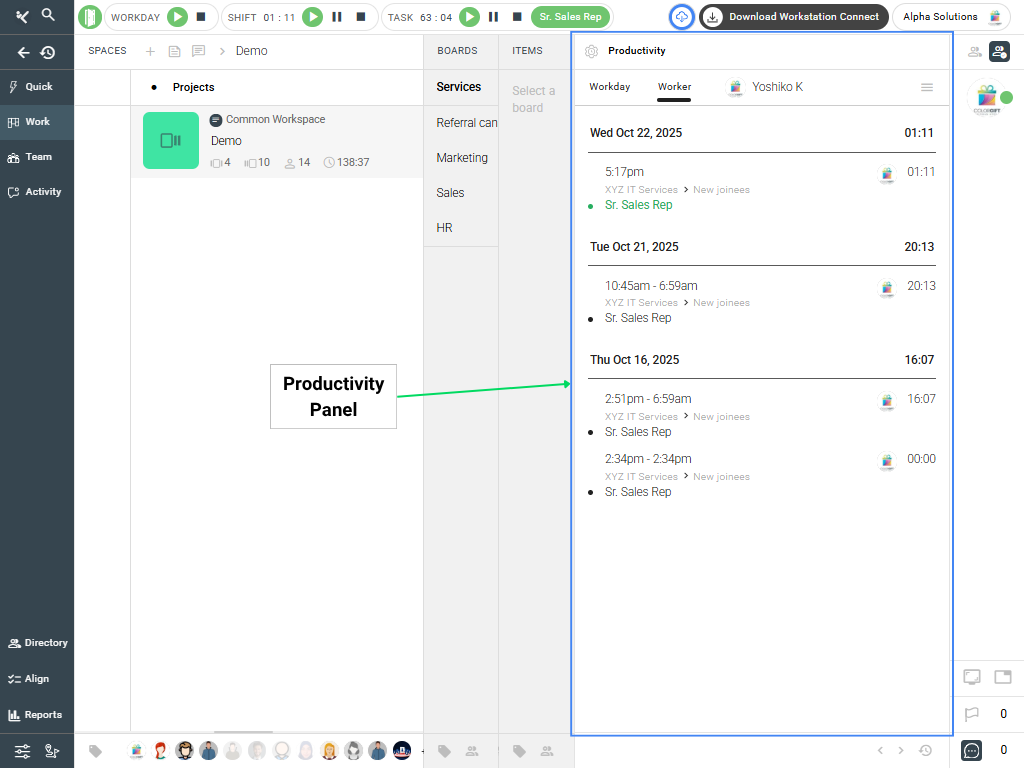Click Download Workstation Connect button
This screenshot has width=1024, height=768.
click(793, 17)
